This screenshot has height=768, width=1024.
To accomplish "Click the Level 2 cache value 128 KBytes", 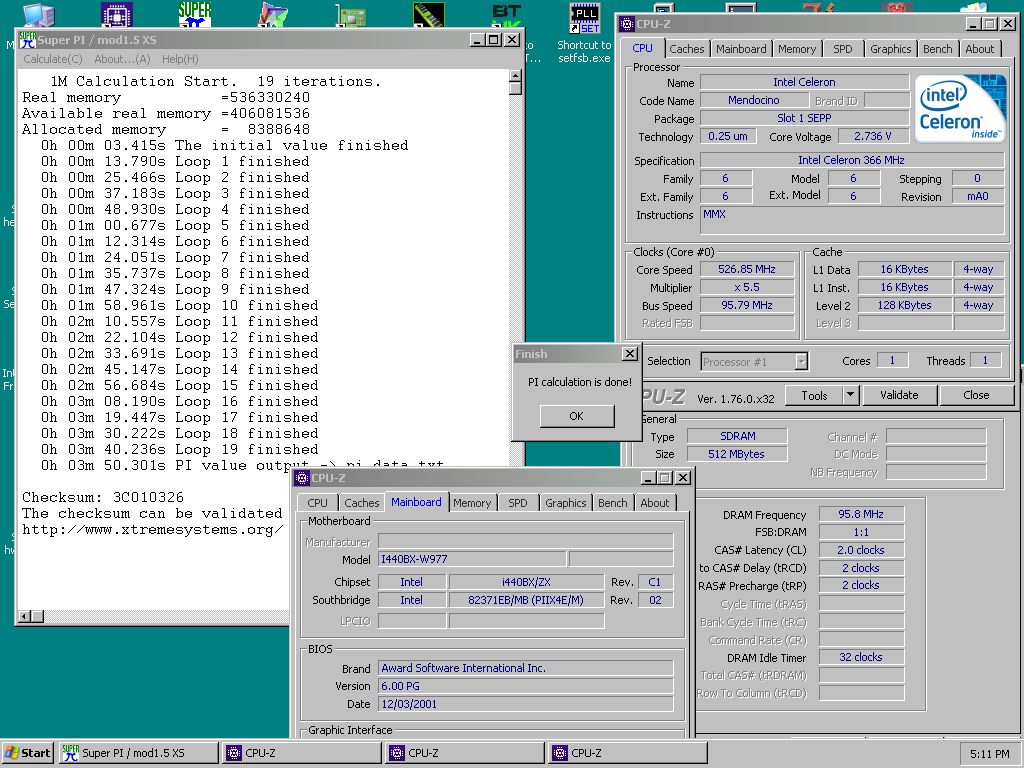I will pos(904,305).
